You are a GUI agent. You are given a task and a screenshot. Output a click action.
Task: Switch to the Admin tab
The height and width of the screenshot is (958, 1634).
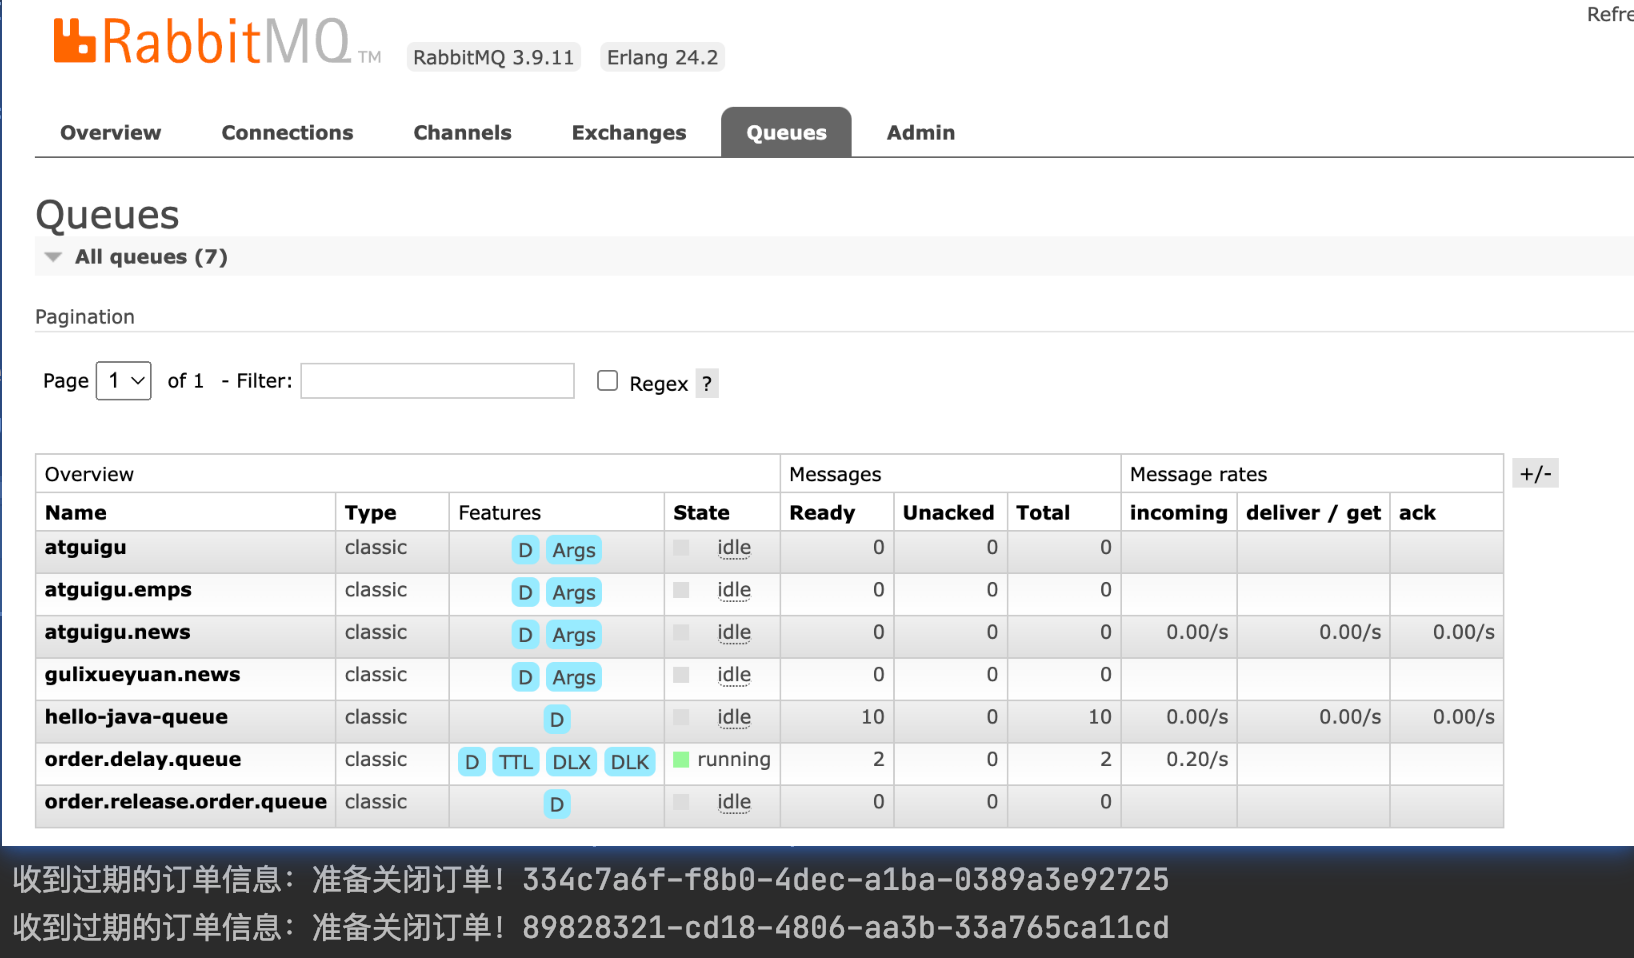tap(921, 133)
